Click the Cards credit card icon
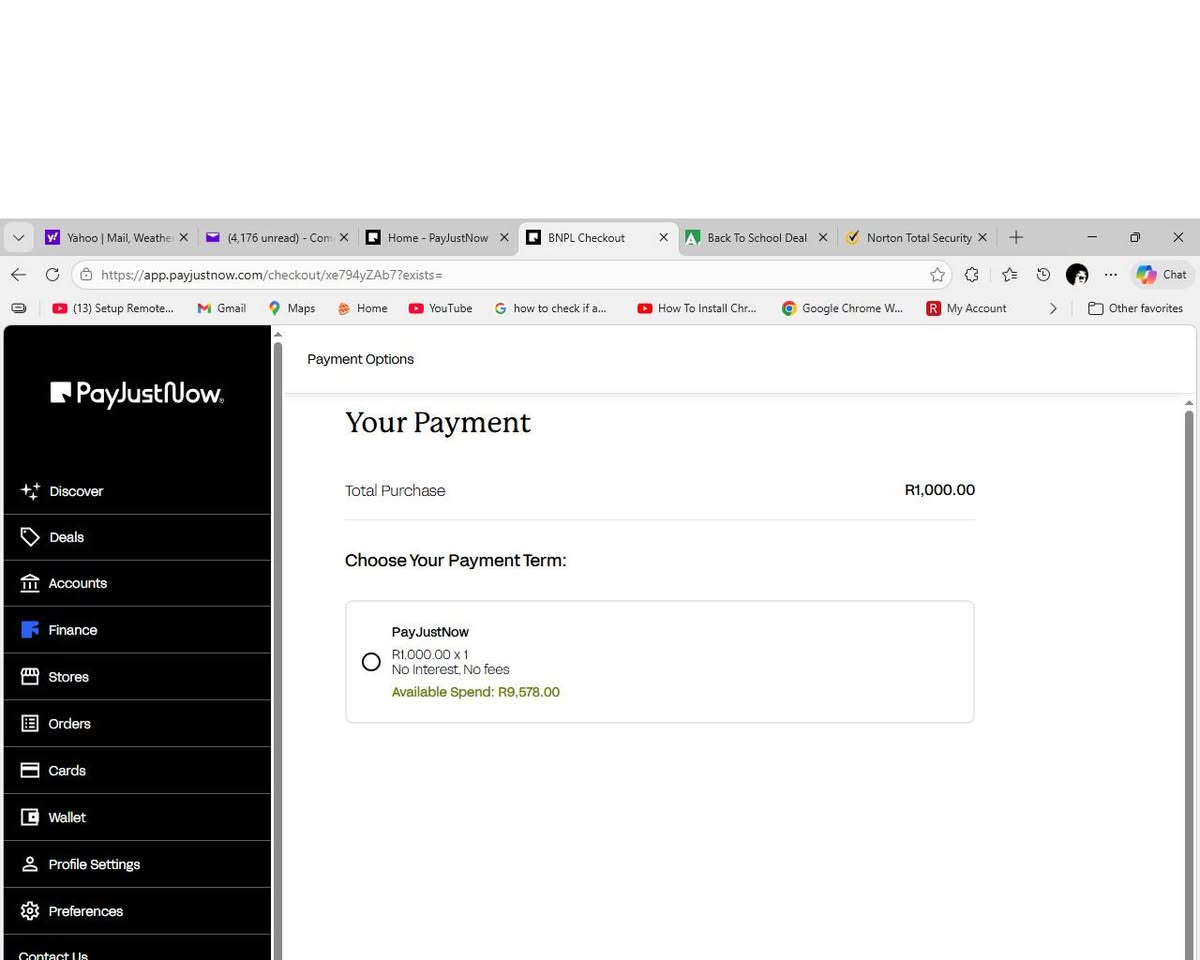 pyautogui.click(x=30, y=770)
